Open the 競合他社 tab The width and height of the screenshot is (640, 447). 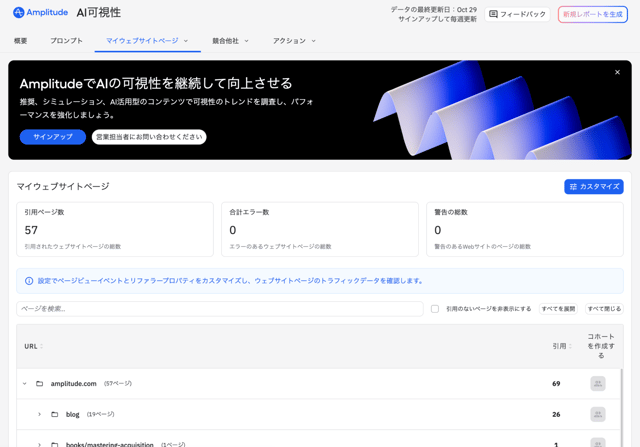[x=225, y=41]
